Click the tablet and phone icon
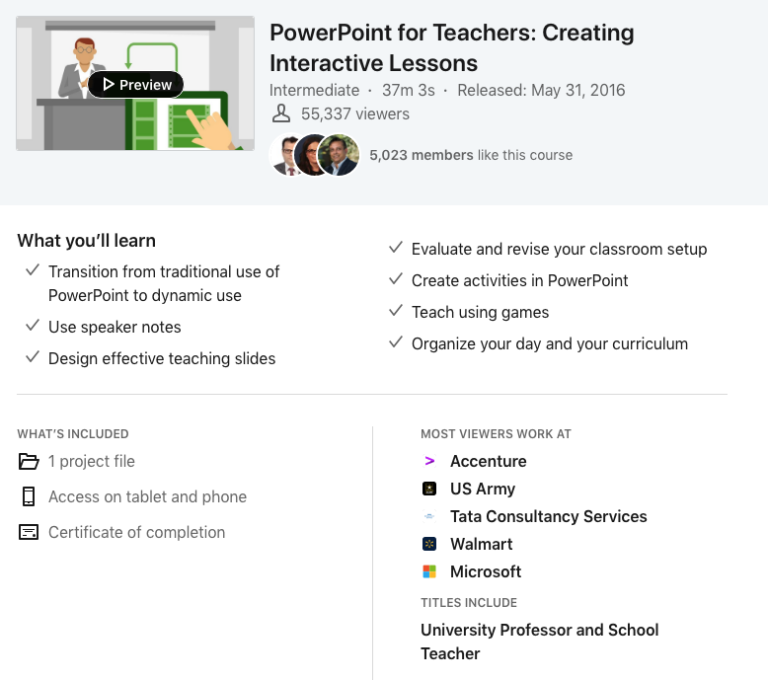 coord(28,497)
